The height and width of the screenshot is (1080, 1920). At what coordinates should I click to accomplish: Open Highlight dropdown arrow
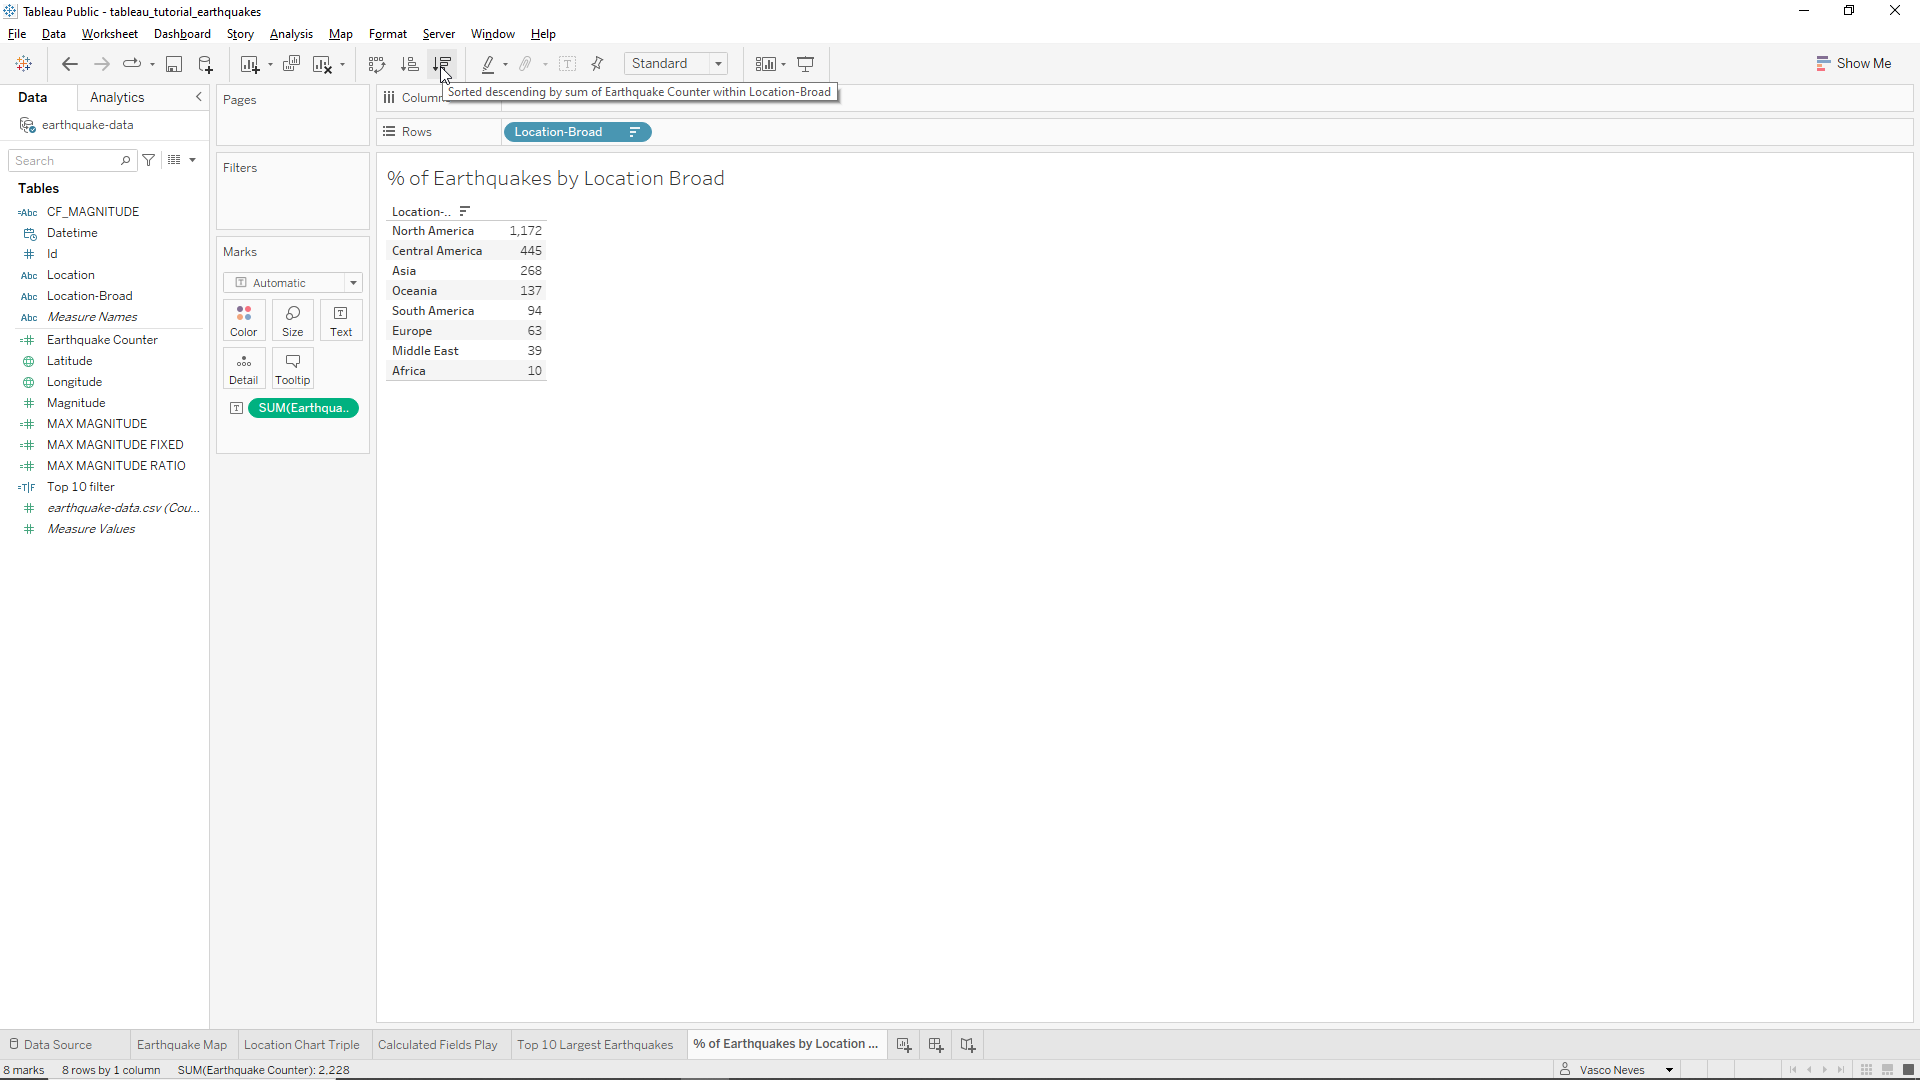pyautogui.click(x=505, y=65)
